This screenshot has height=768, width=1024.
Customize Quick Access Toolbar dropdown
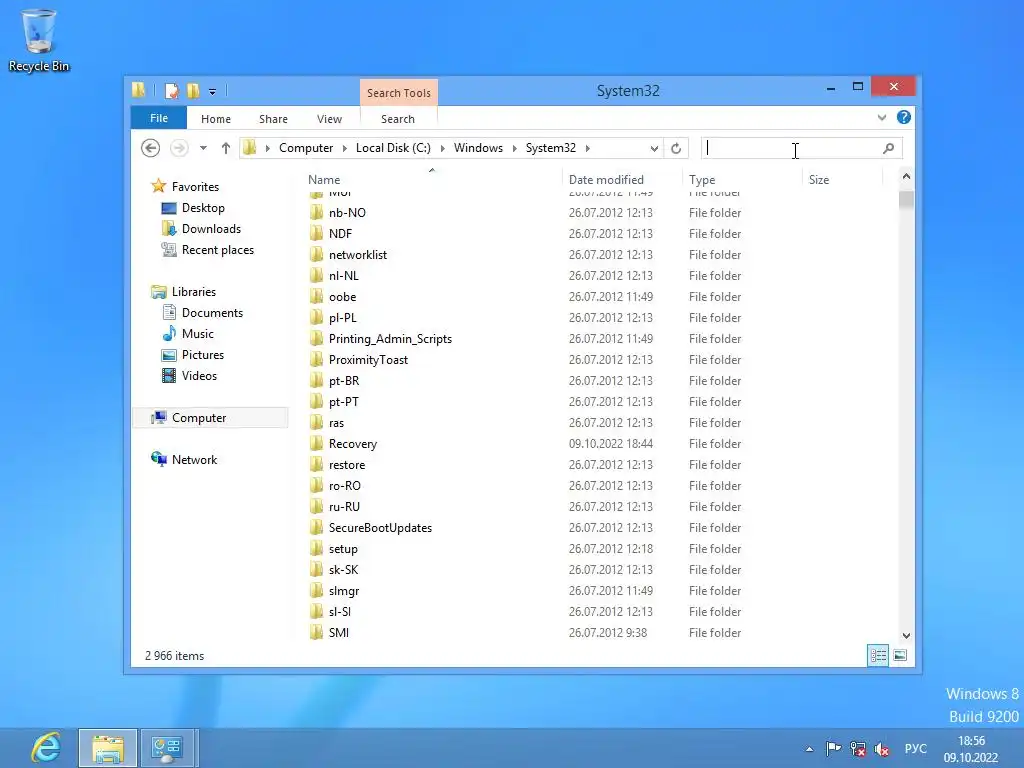coord(212,91)
